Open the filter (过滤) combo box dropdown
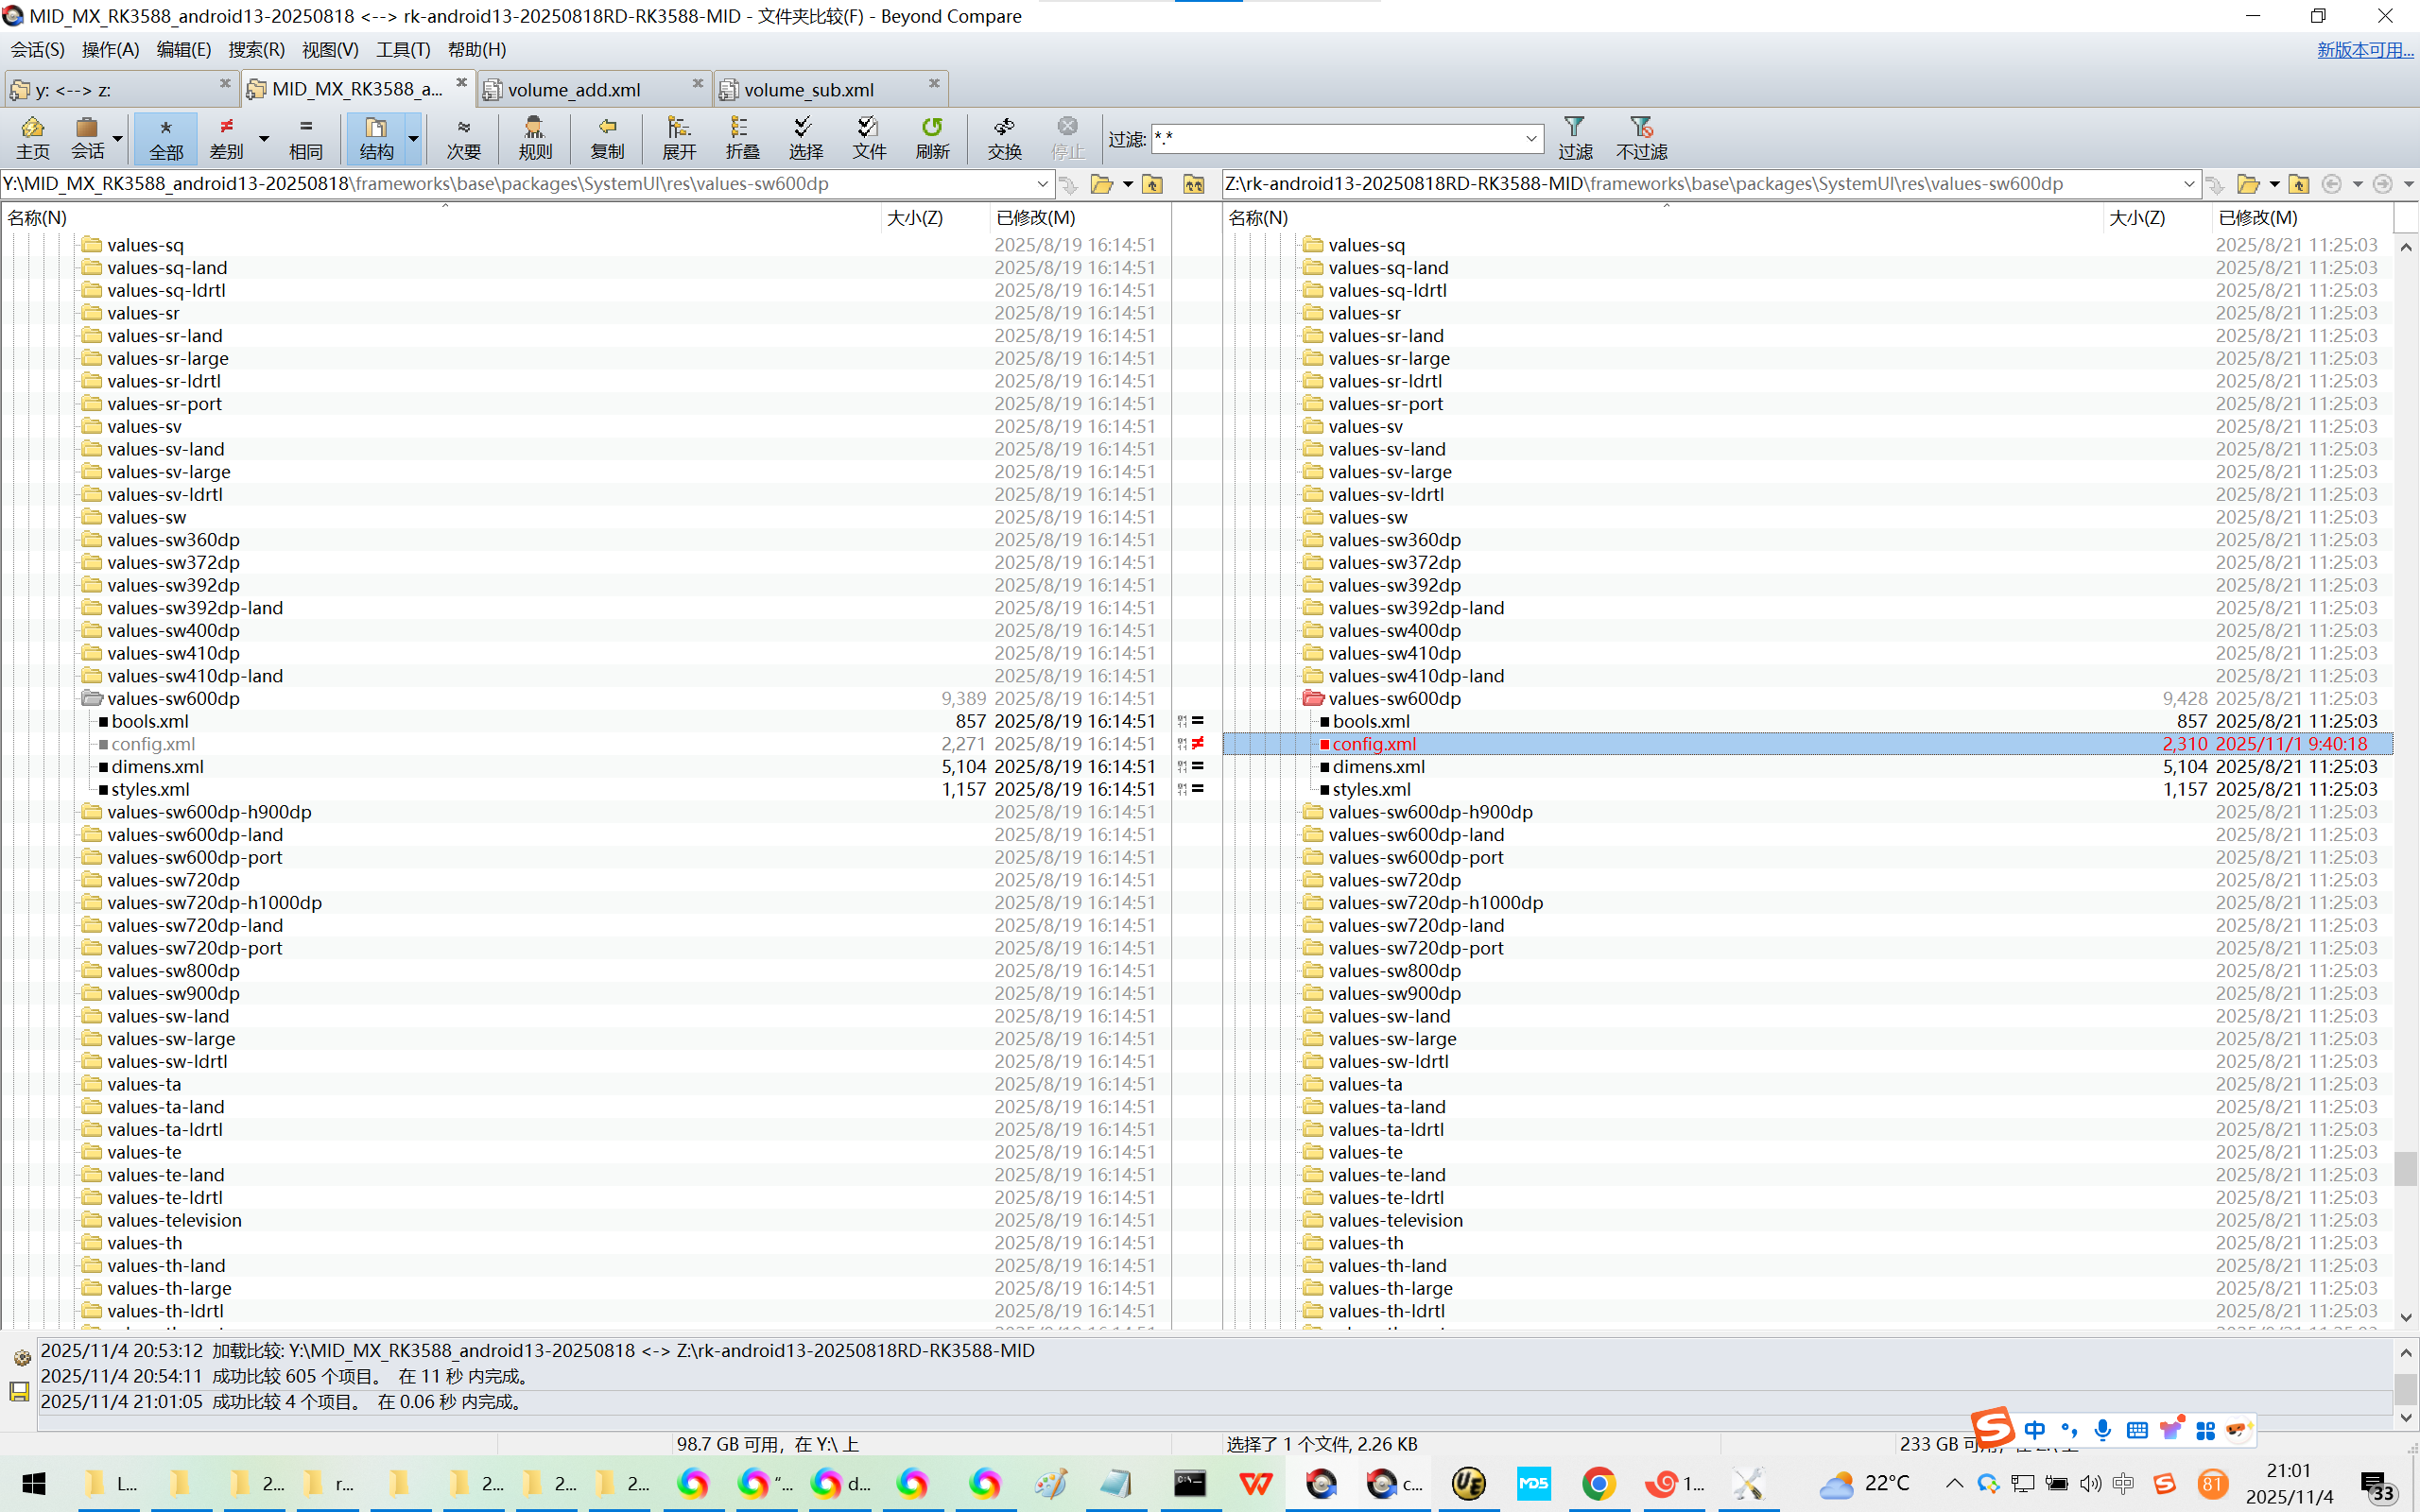 pyautogui.click(x=1530, y=138)
